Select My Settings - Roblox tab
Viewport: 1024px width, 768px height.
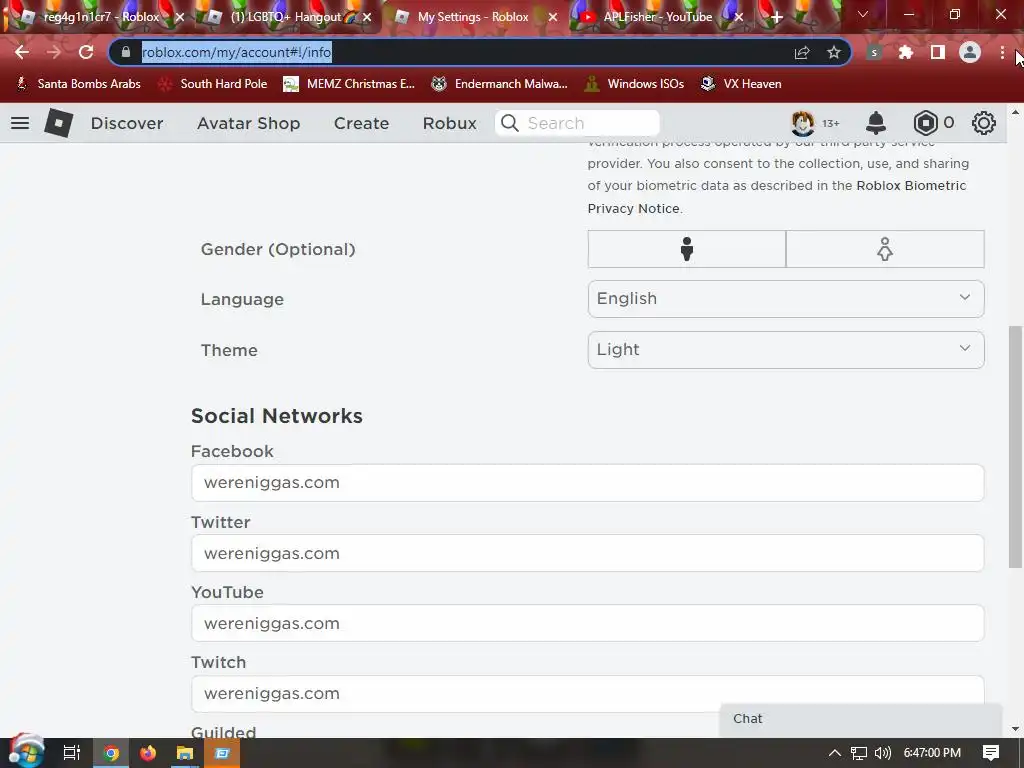click(473, 17)
